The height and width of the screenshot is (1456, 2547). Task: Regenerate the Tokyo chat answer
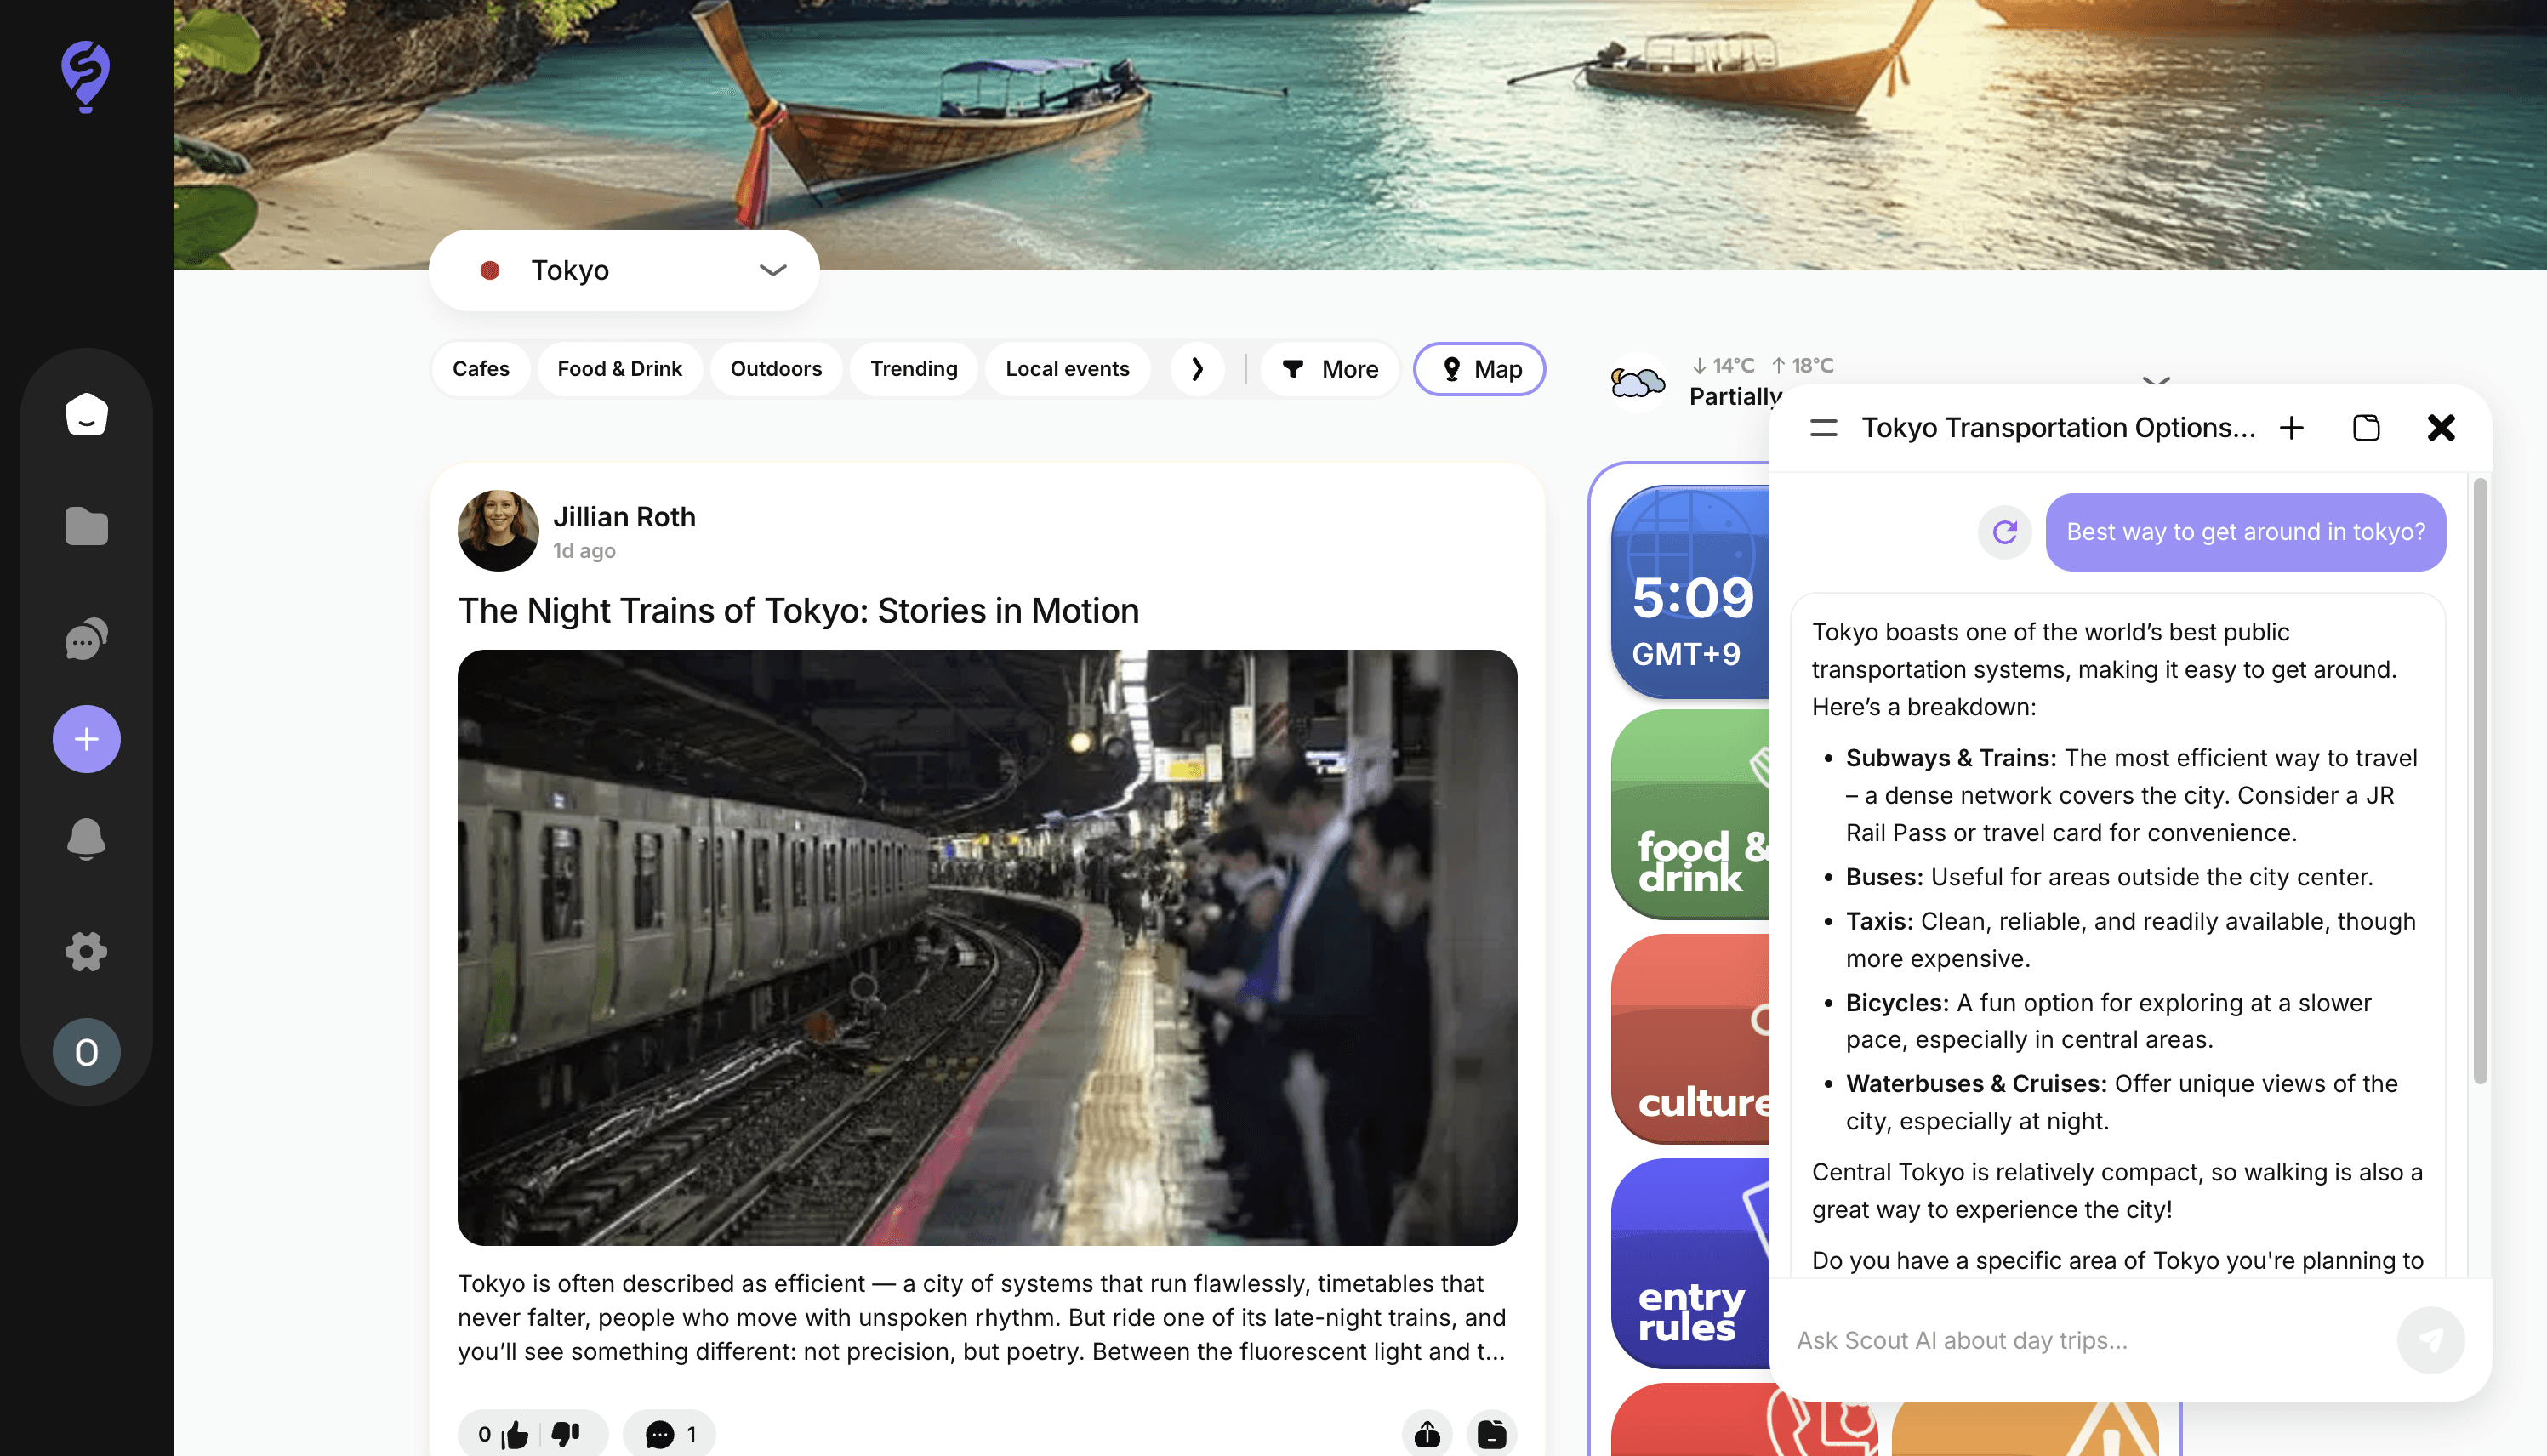[x=2004, y=532]
